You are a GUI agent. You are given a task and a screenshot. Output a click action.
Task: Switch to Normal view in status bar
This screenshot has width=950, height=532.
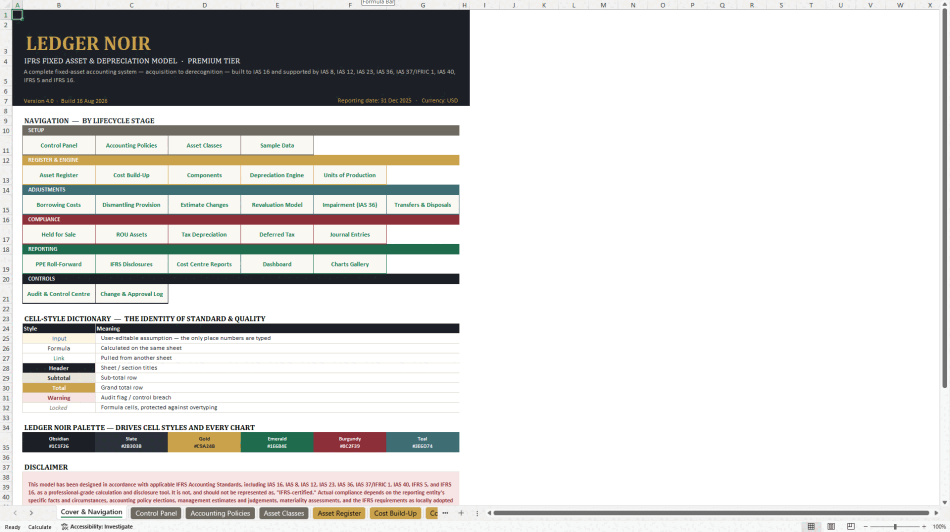(x=811, y=527)
